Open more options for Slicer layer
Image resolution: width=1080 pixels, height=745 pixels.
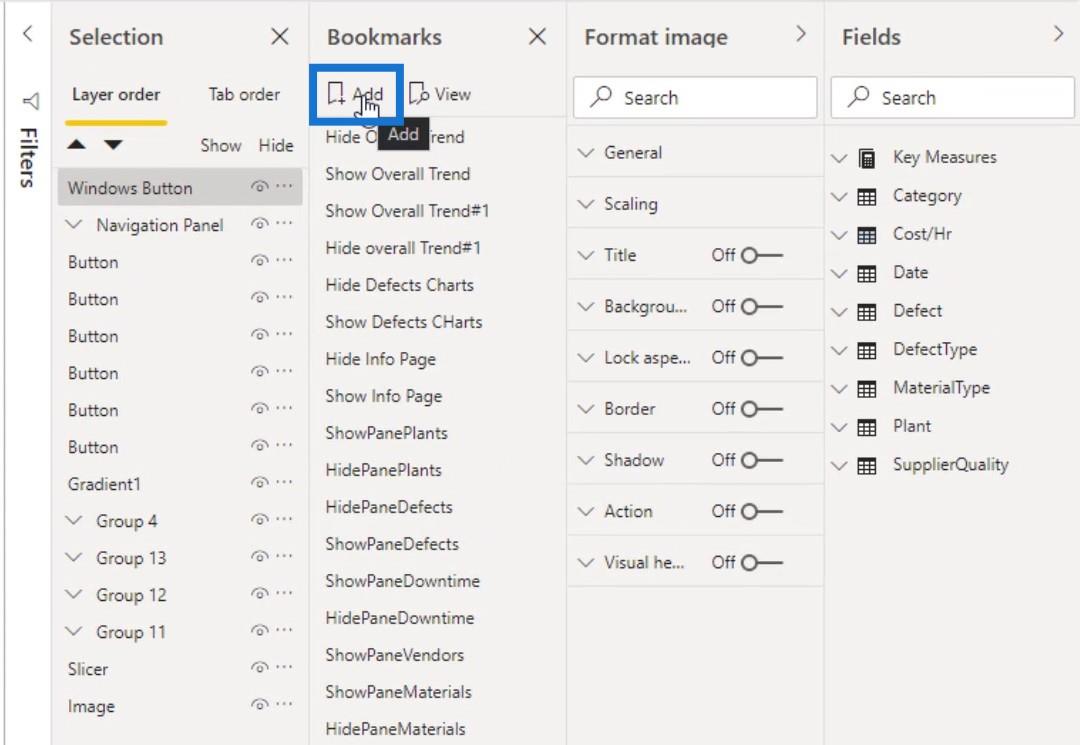(x=284, y=667)
